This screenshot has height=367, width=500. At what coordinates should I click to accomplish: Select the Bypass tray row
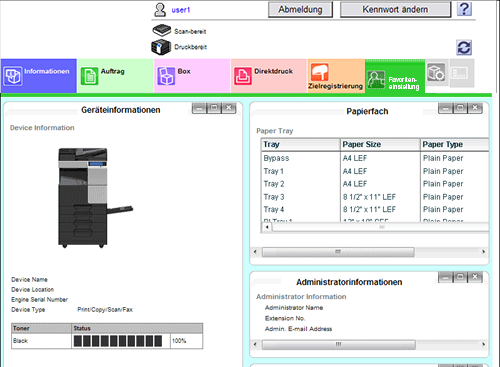point(375,158)
